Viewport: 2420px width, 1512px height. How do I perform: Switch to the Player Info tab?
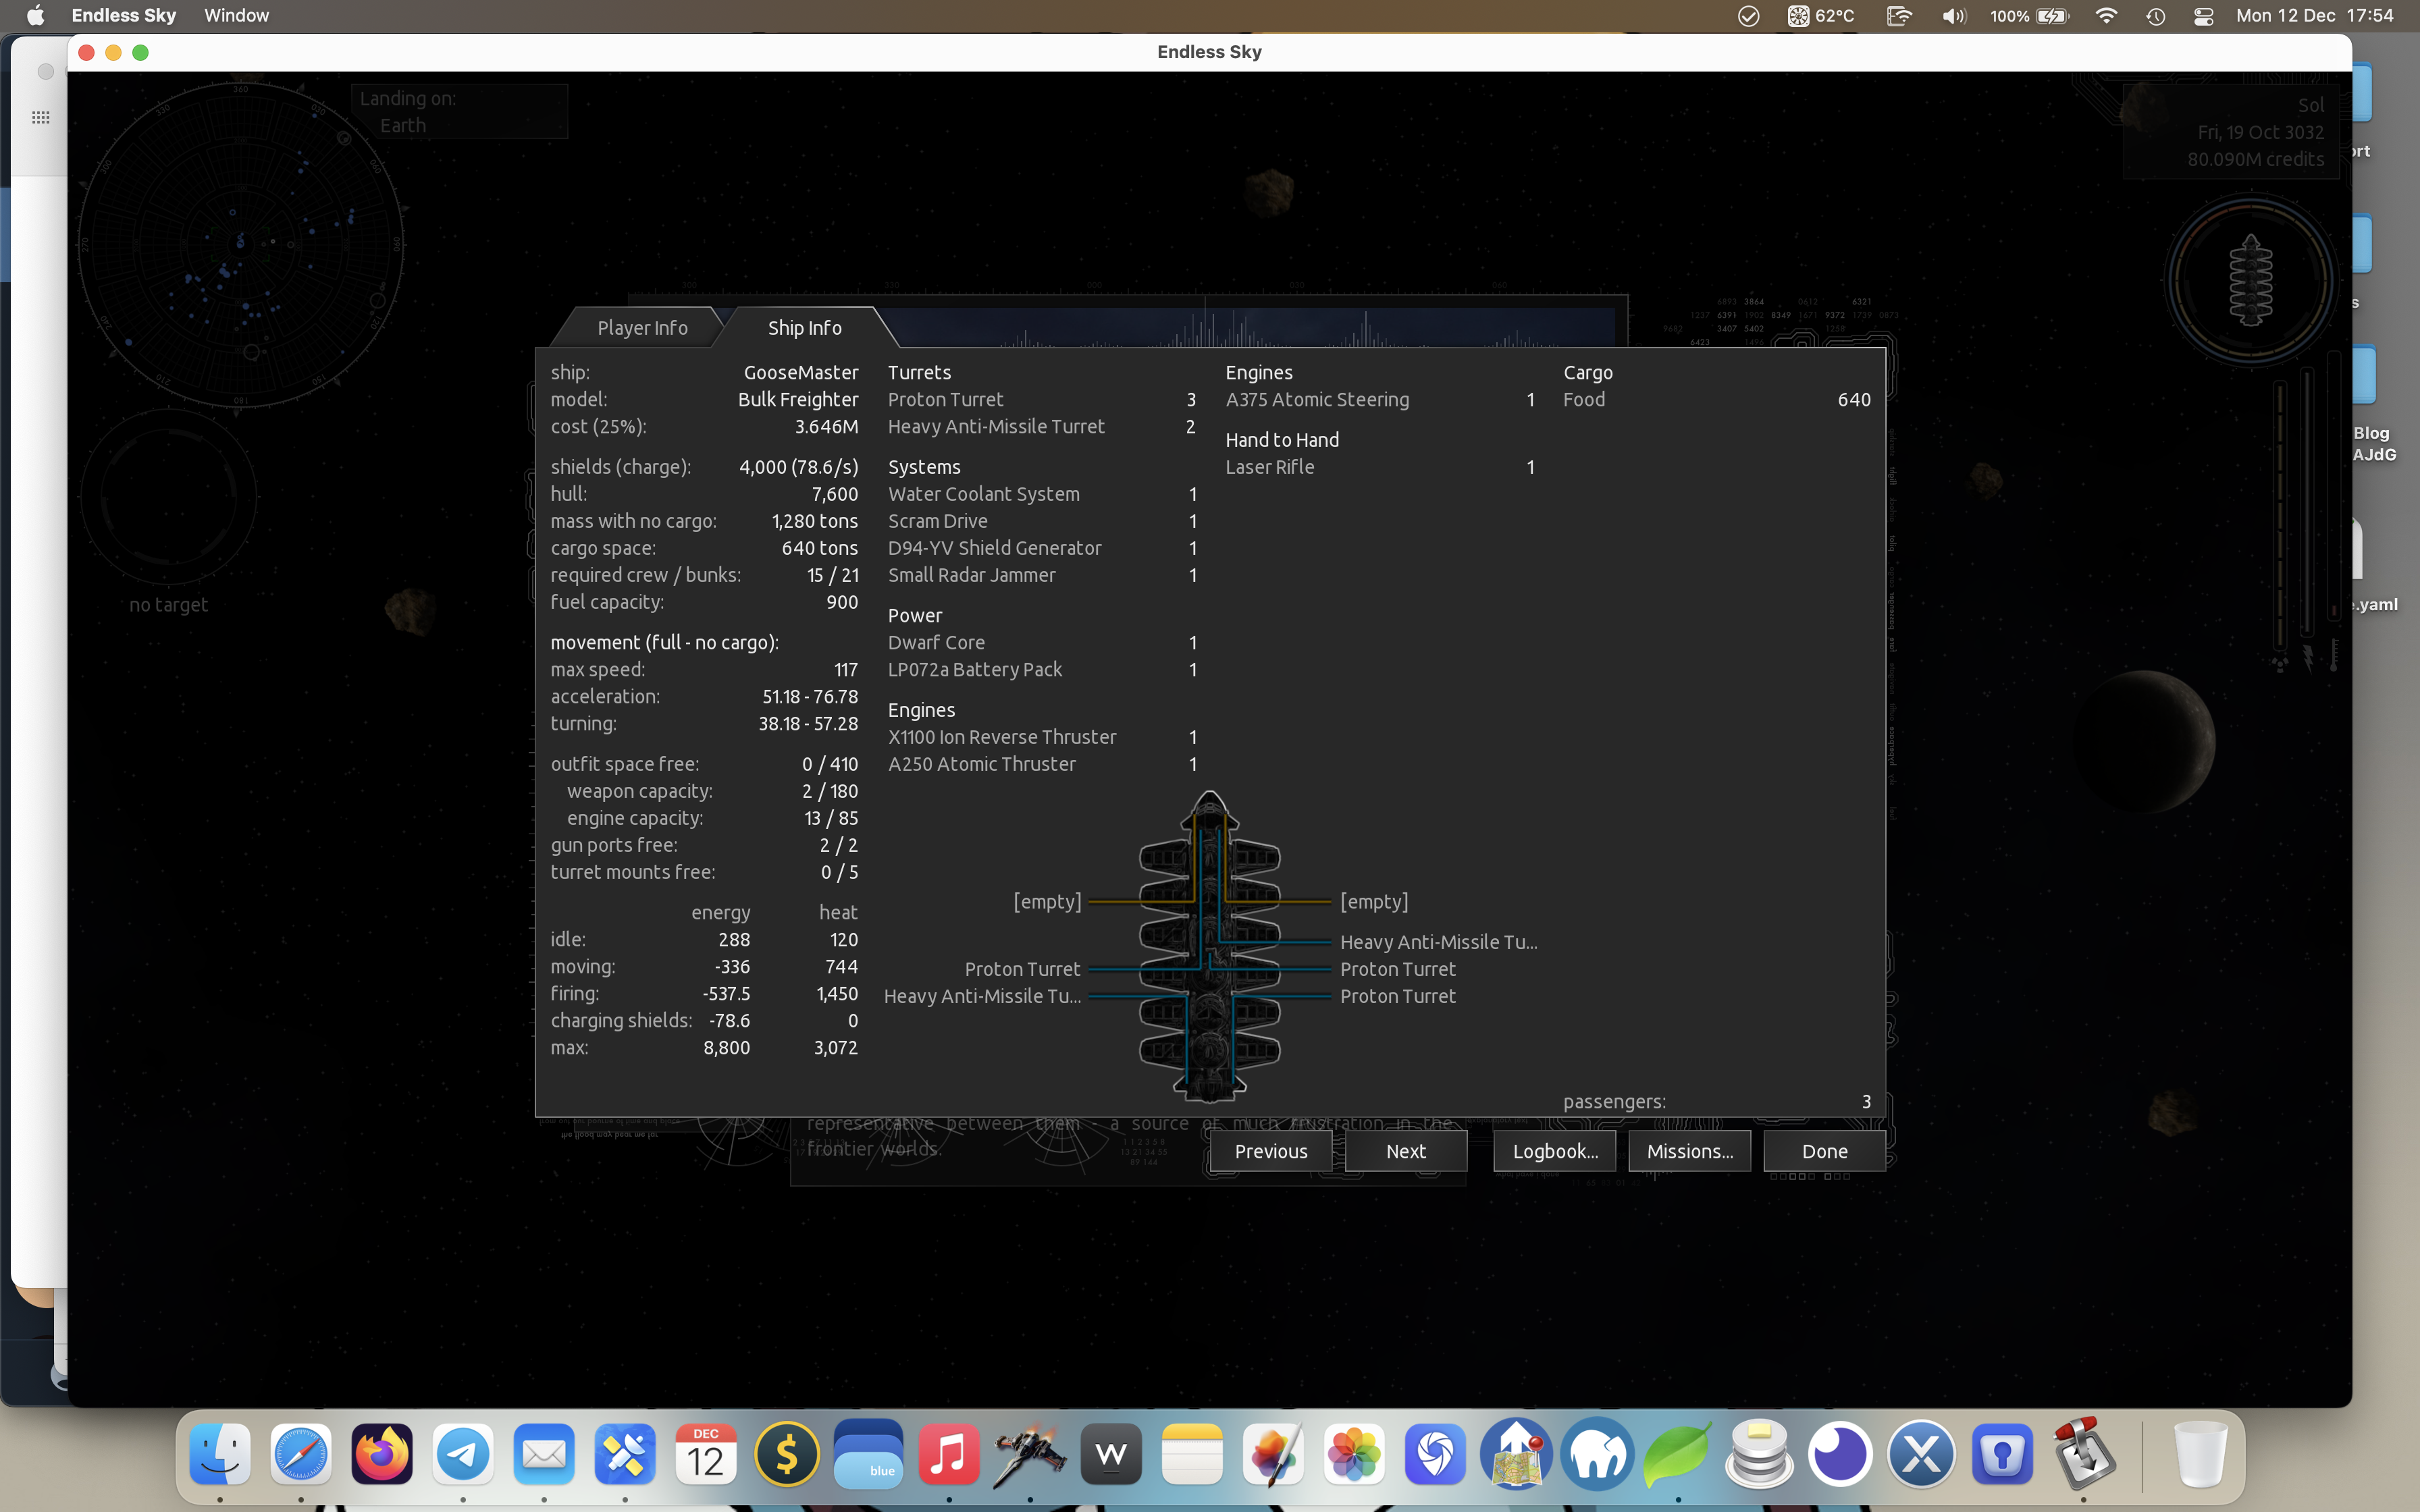[642, 327]
